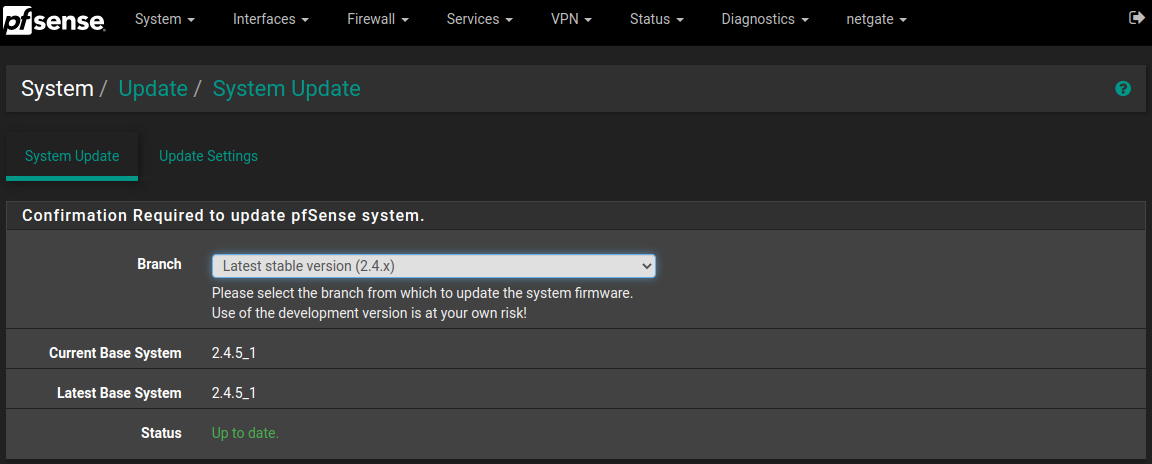The height and width of the screenshot is (464, 1152).
Task: Click the logout icon in navbar
Action: [1136, 18]
